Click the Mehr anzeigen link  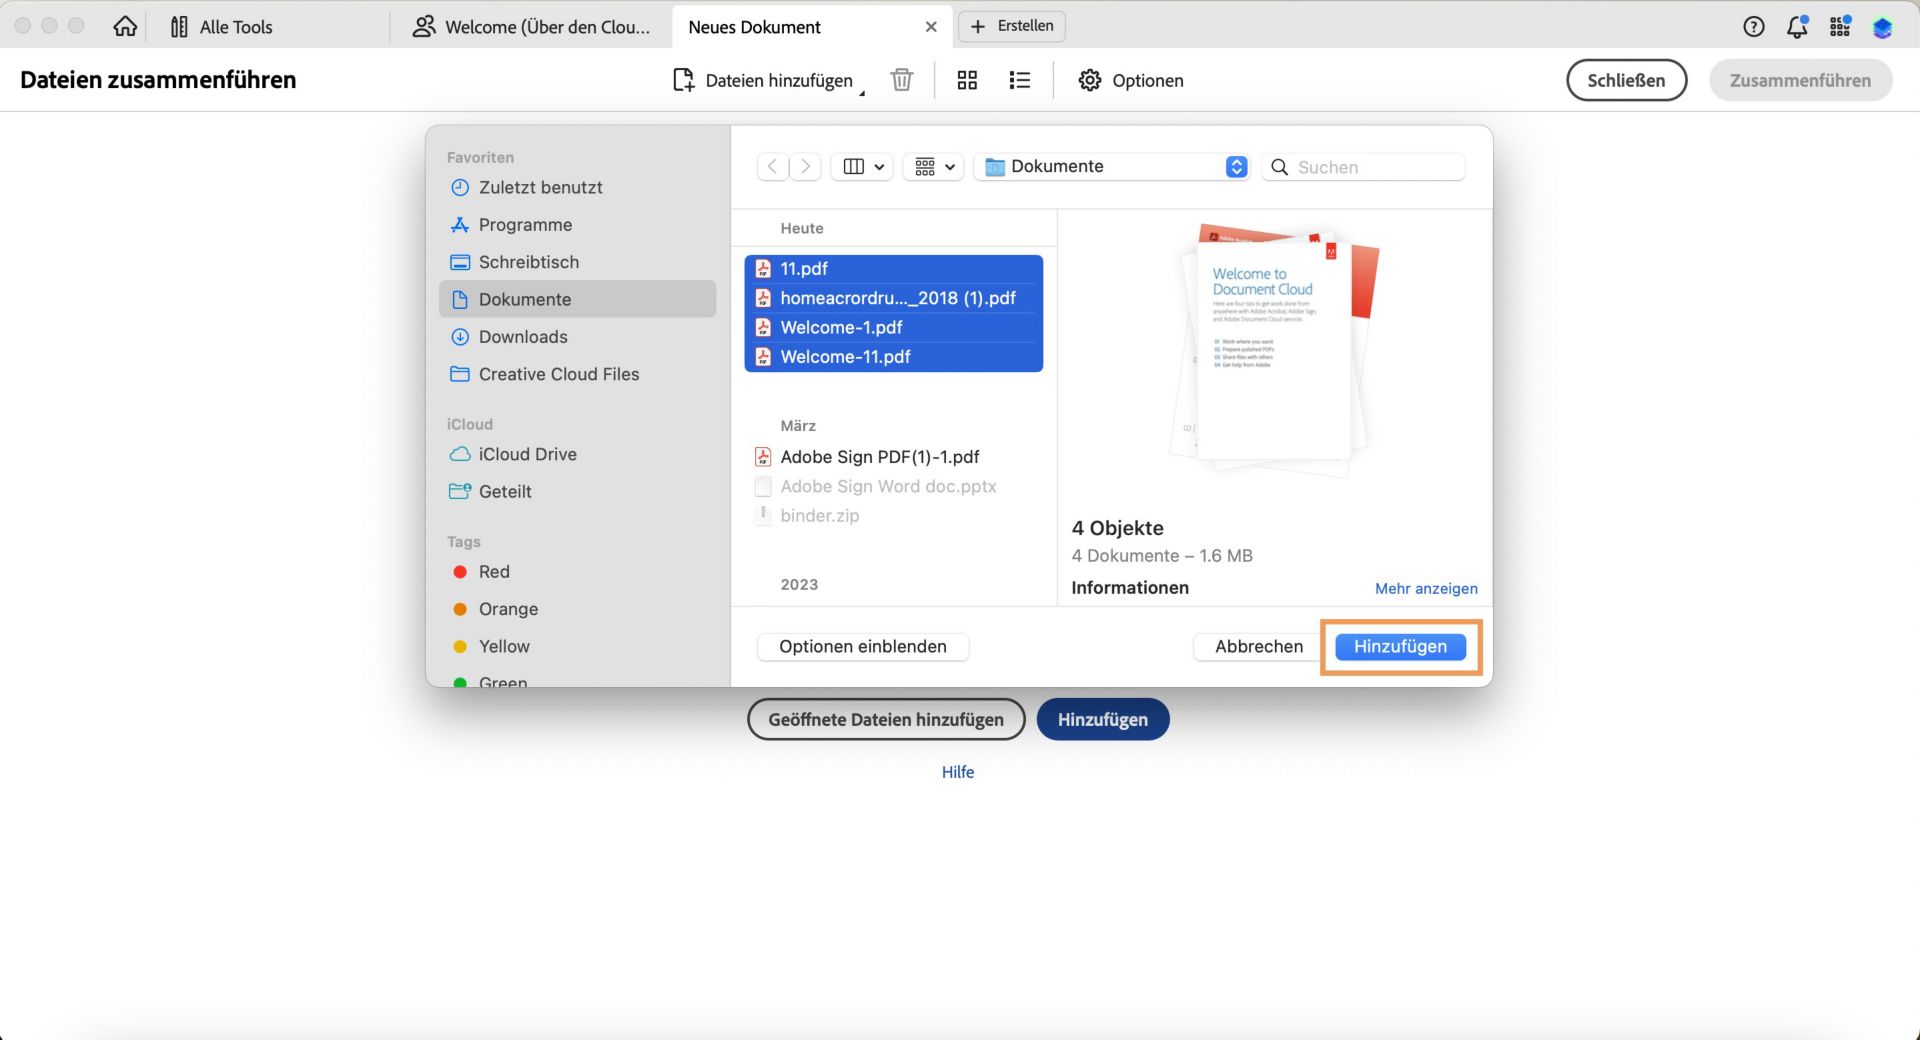tap(1426, 588)
